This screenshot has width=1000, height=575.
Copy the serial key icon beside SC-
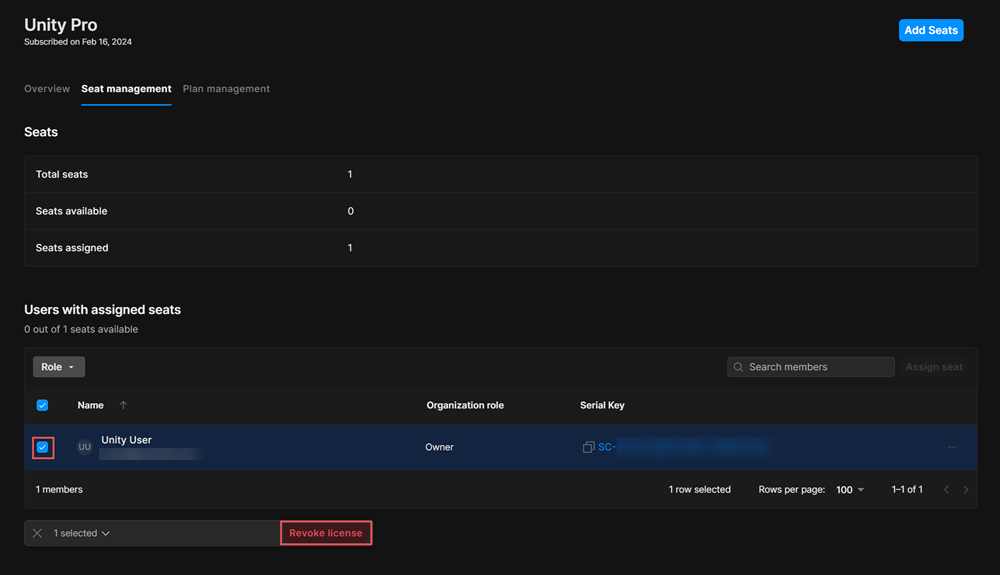[588, 447]
